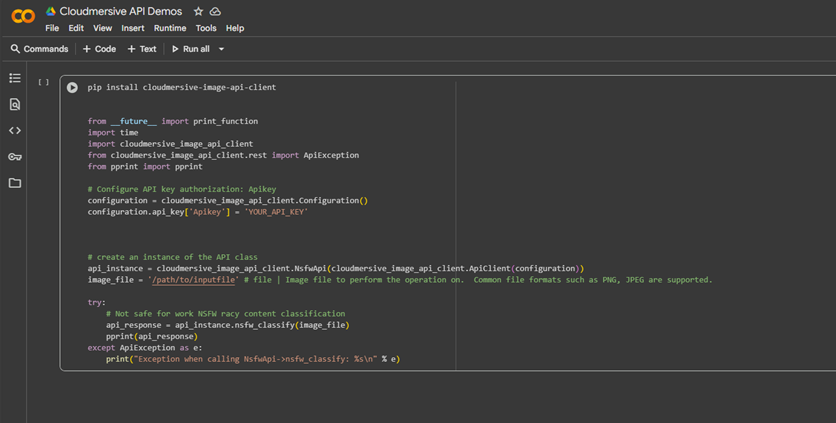Click the '# create an instance of the API class' comment
Screen dimensions: 836x423
pos(173,257)
